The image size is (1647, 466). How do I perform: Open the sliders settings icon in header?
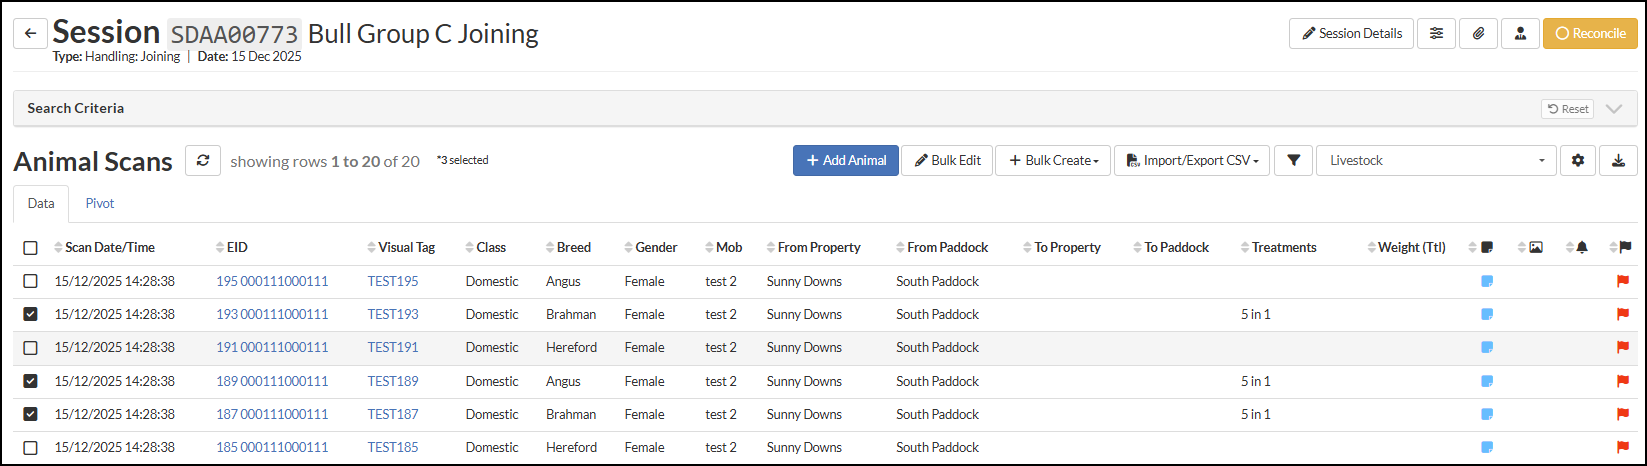[x=1436, y=34]
